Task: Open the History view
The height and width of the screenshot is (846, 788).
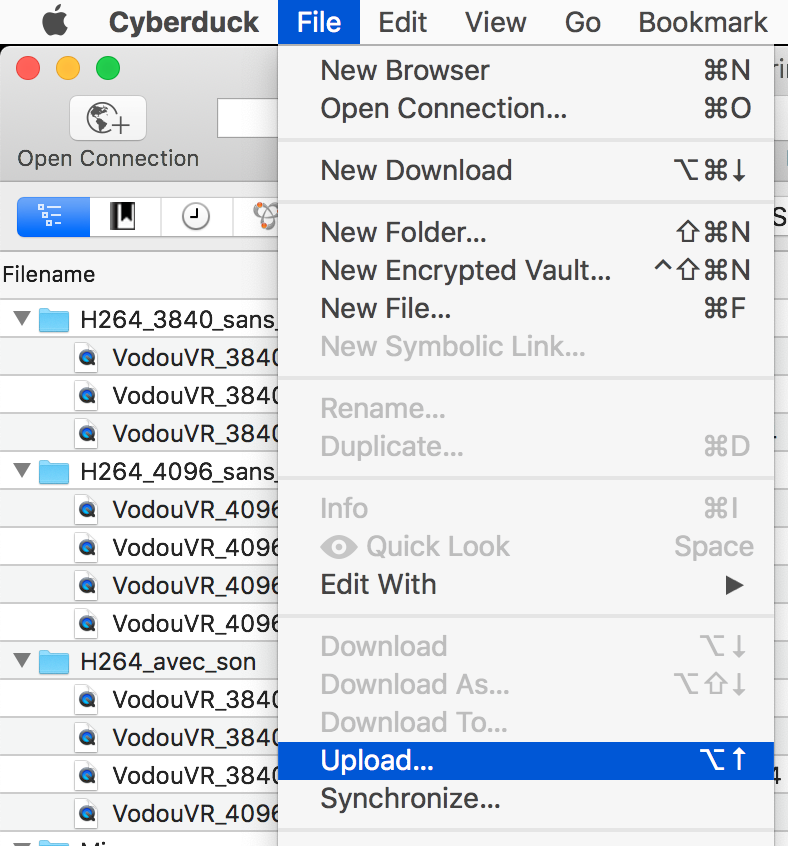Action: coord(196,215)
